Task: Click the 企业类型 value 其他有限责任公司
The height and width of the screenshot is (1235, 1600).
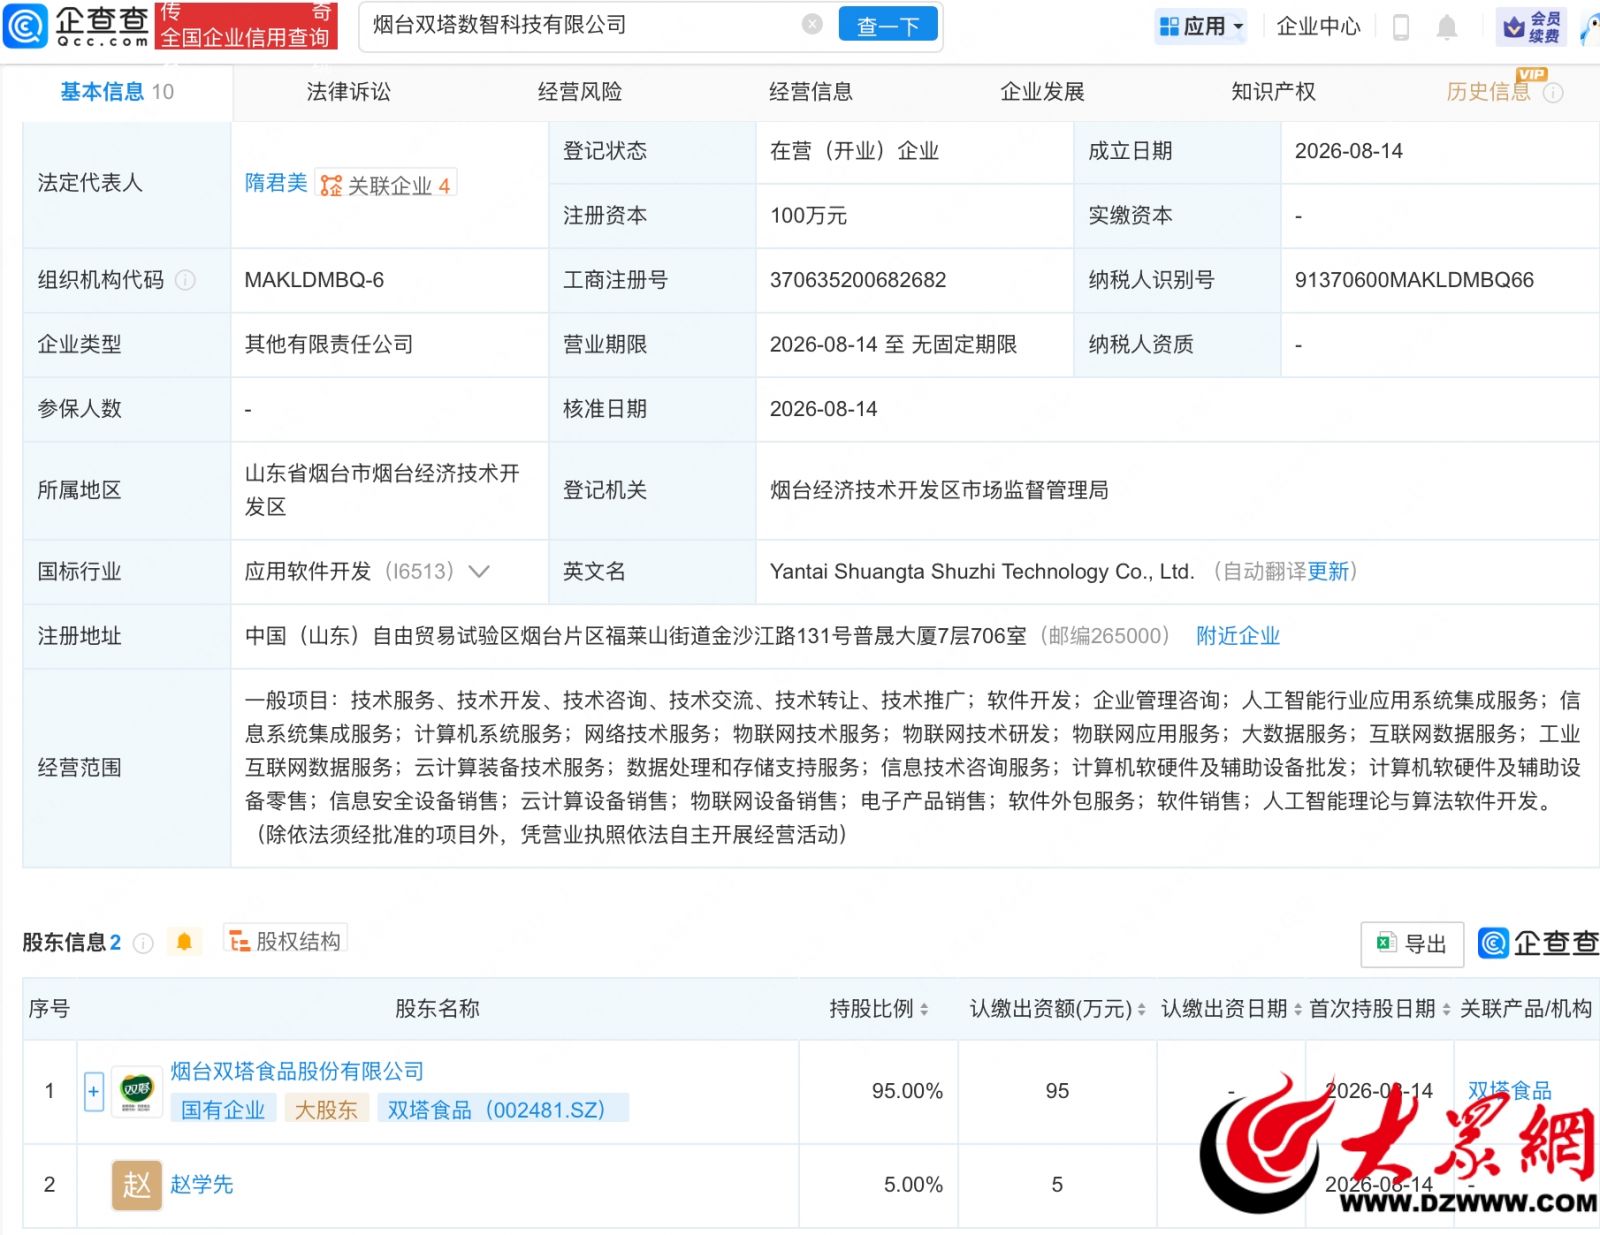Action: [329, 345]
